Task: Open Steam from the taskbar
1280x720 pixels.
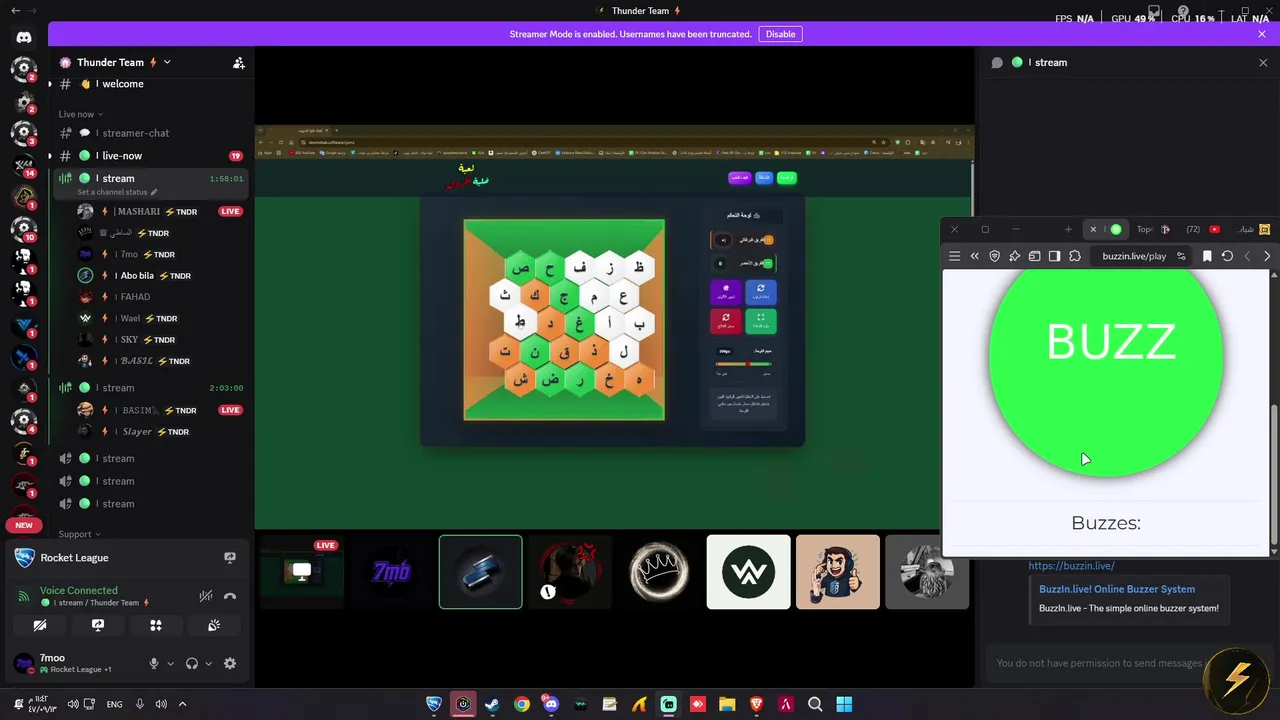Action: [x=492, y=704]
